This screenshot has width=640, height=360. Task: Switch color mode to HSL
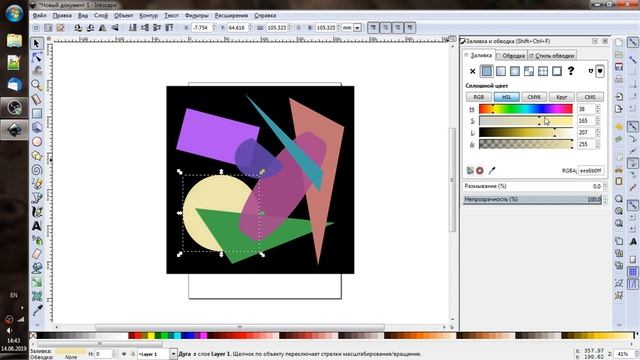point(506,97)
